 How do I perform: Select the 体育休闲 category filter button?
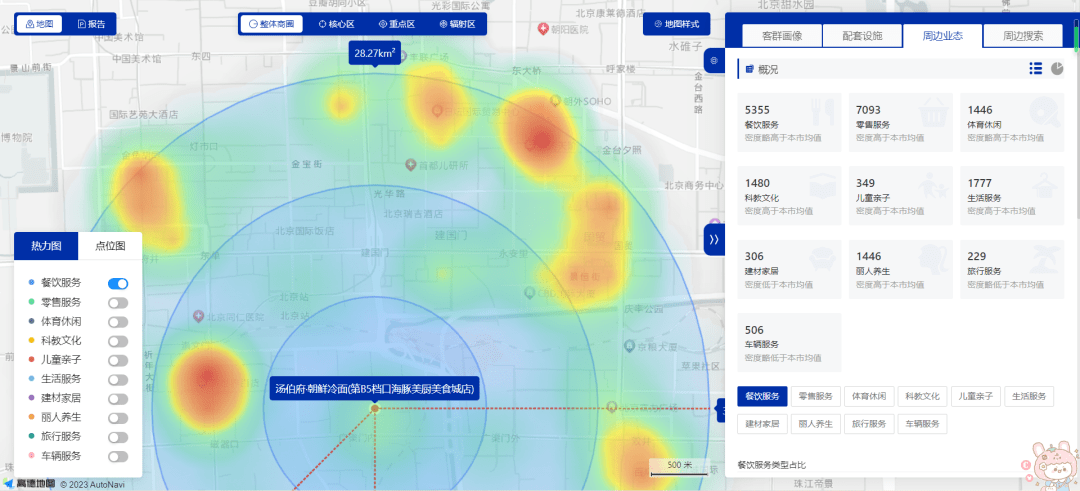point(869,396)
